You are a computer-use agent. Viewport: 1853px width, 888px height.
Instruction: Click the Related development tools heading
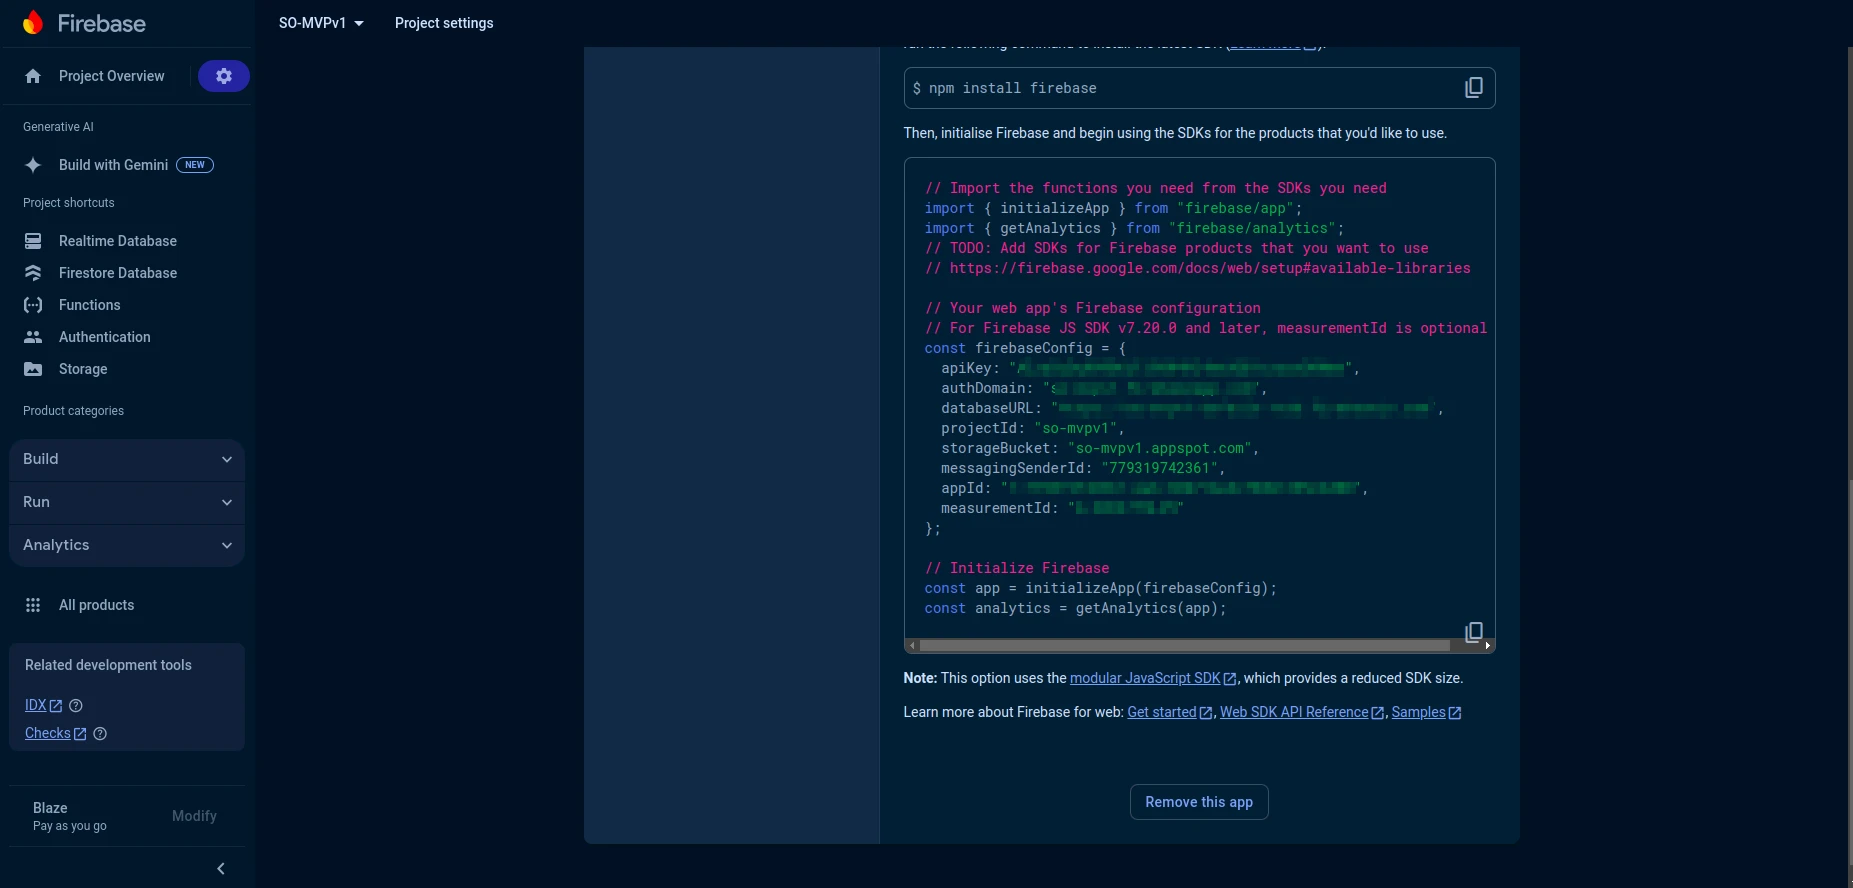point(108,665)
